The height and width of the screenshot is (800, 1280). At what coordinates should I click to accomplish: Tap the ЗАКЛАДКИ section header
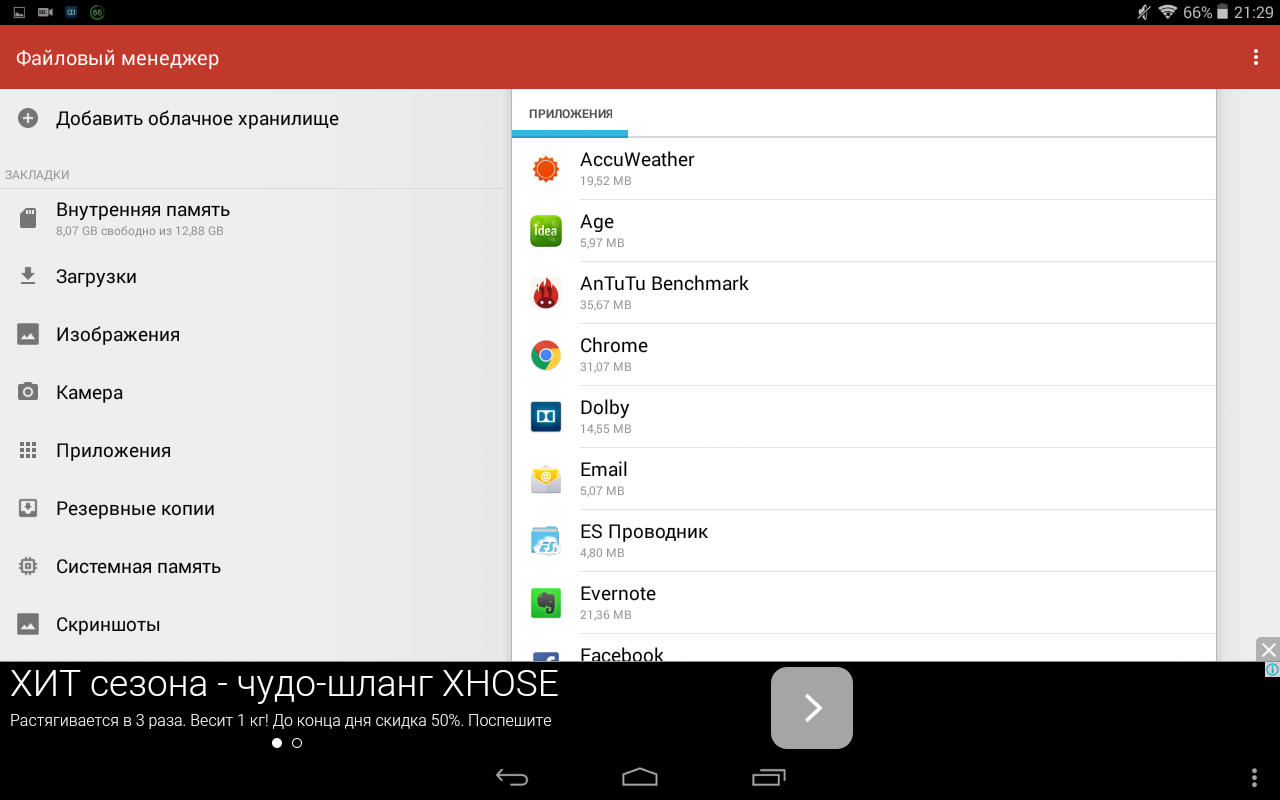tap(37, 175)
